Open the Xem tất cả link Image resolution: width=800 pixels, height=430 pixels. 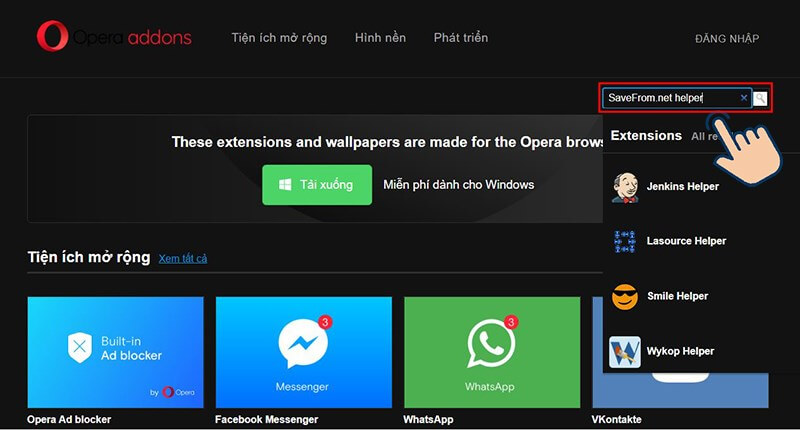coord(183,259)
